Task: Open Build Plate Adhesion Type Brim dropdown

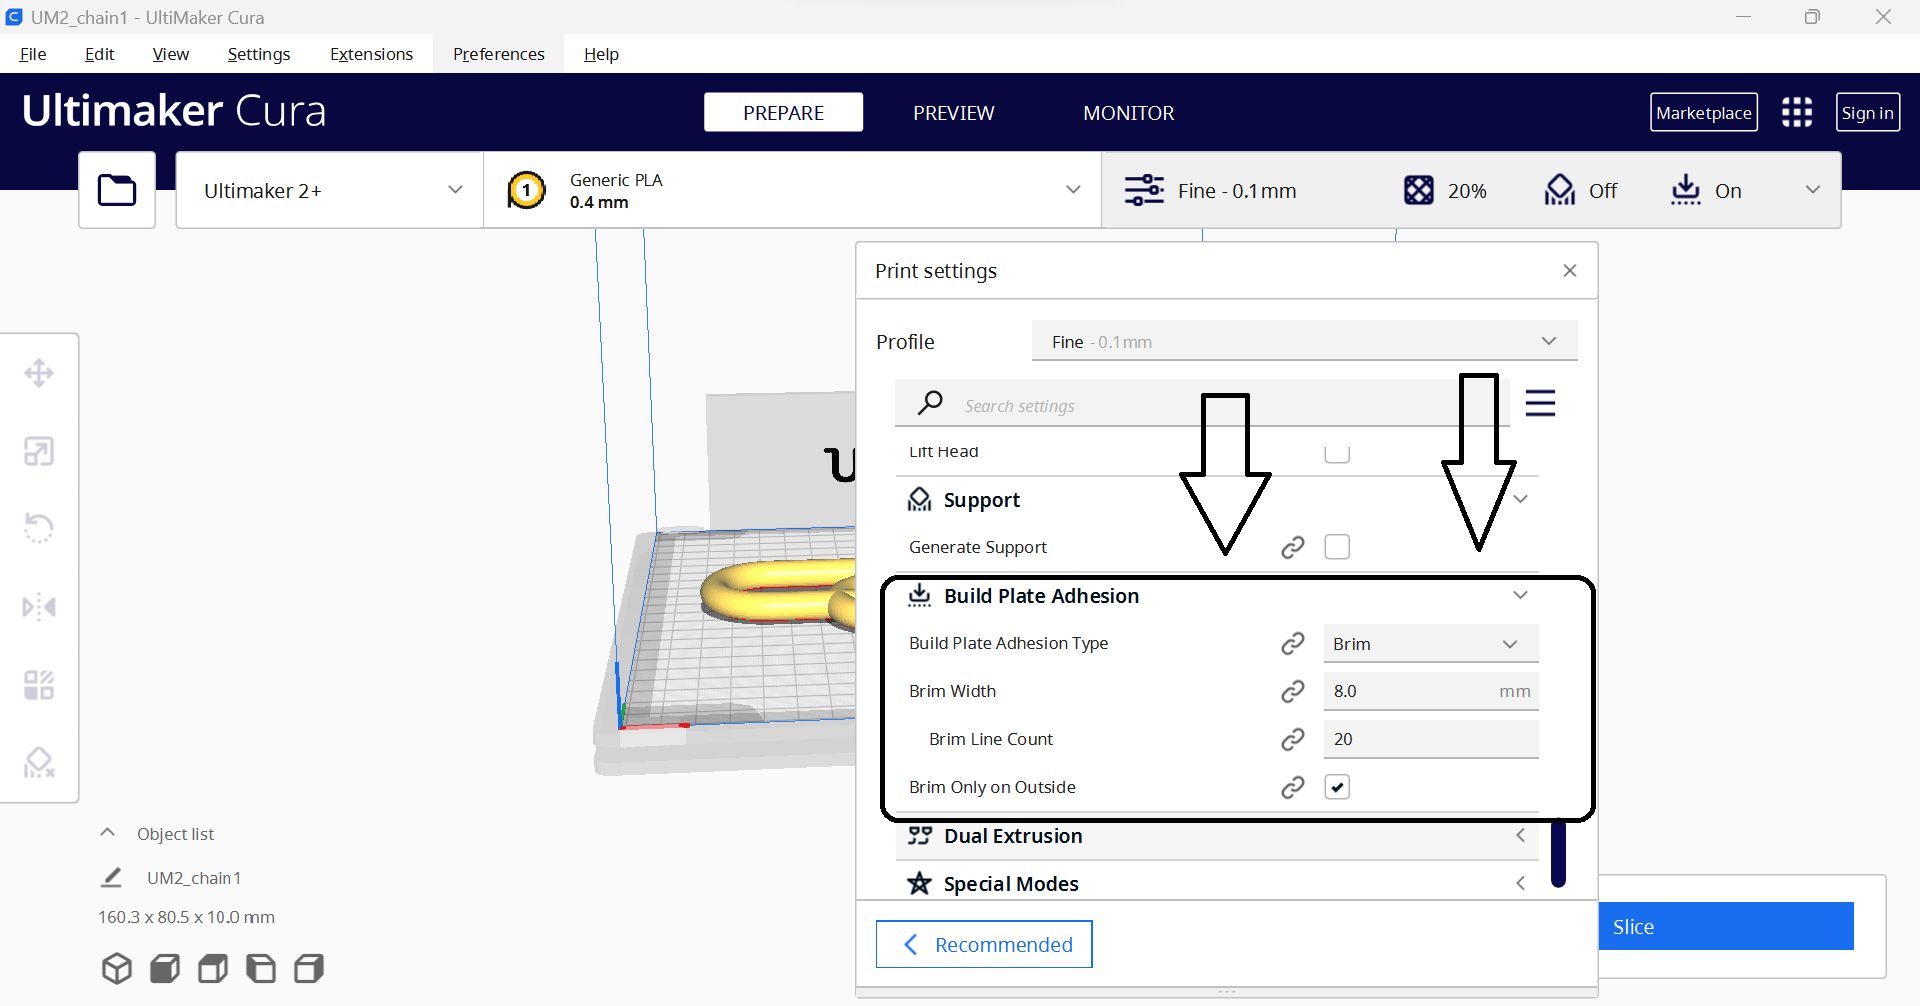Action: tap(1430, 644)
